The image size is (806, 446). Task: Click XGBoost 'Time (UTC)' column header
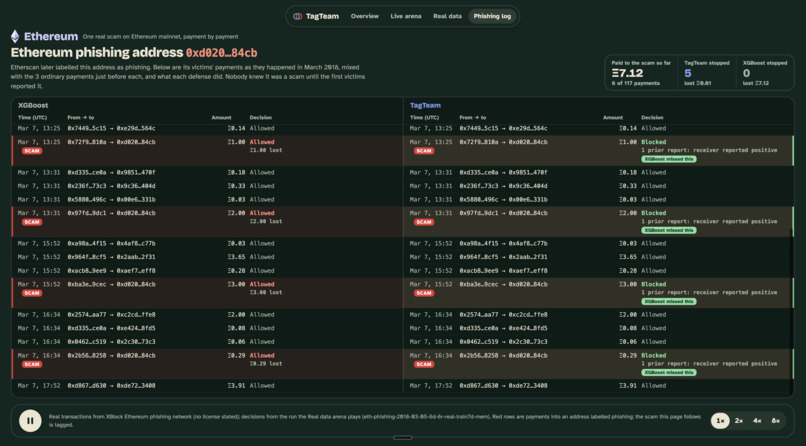click(x=32, y=118)
